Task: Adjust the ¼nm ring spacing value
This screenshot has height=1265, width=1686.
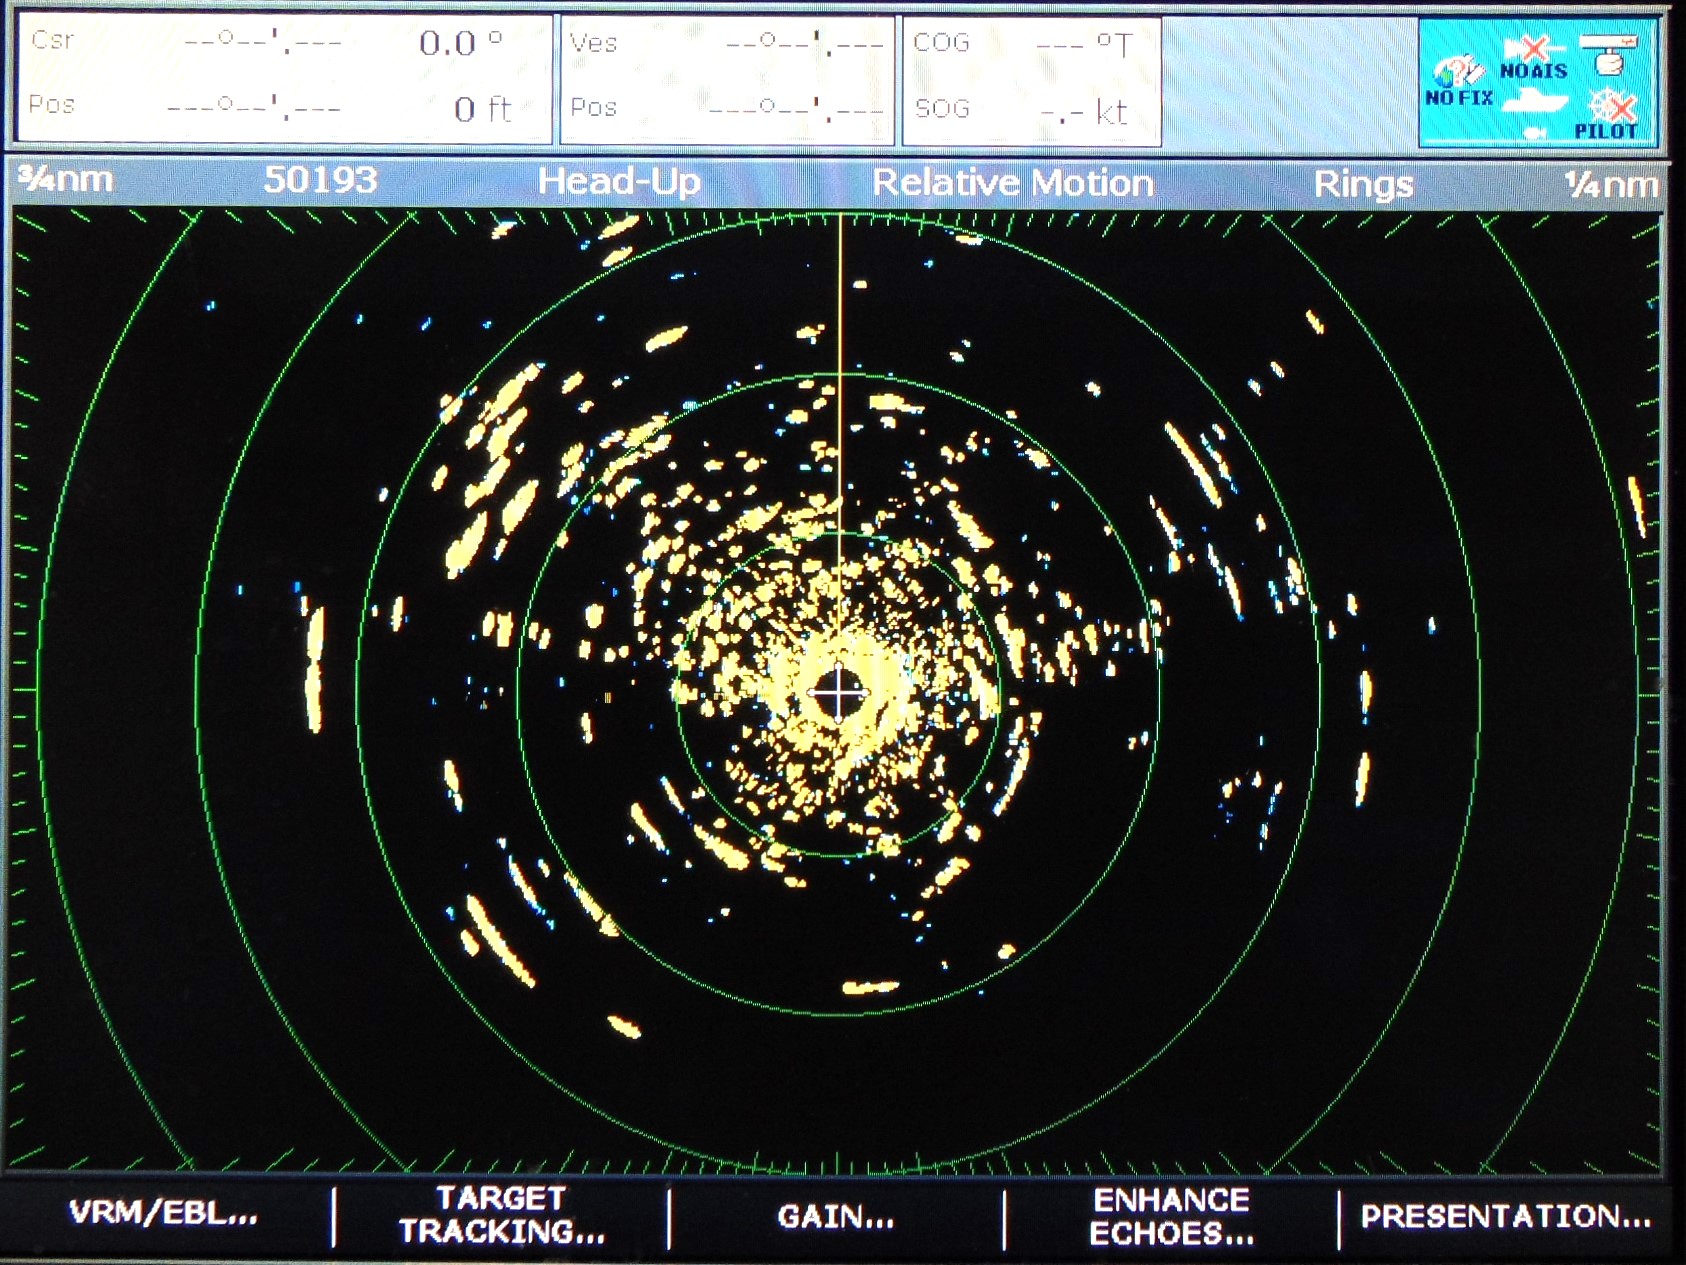Action: pyautogui.click(x=1610, y=184)
